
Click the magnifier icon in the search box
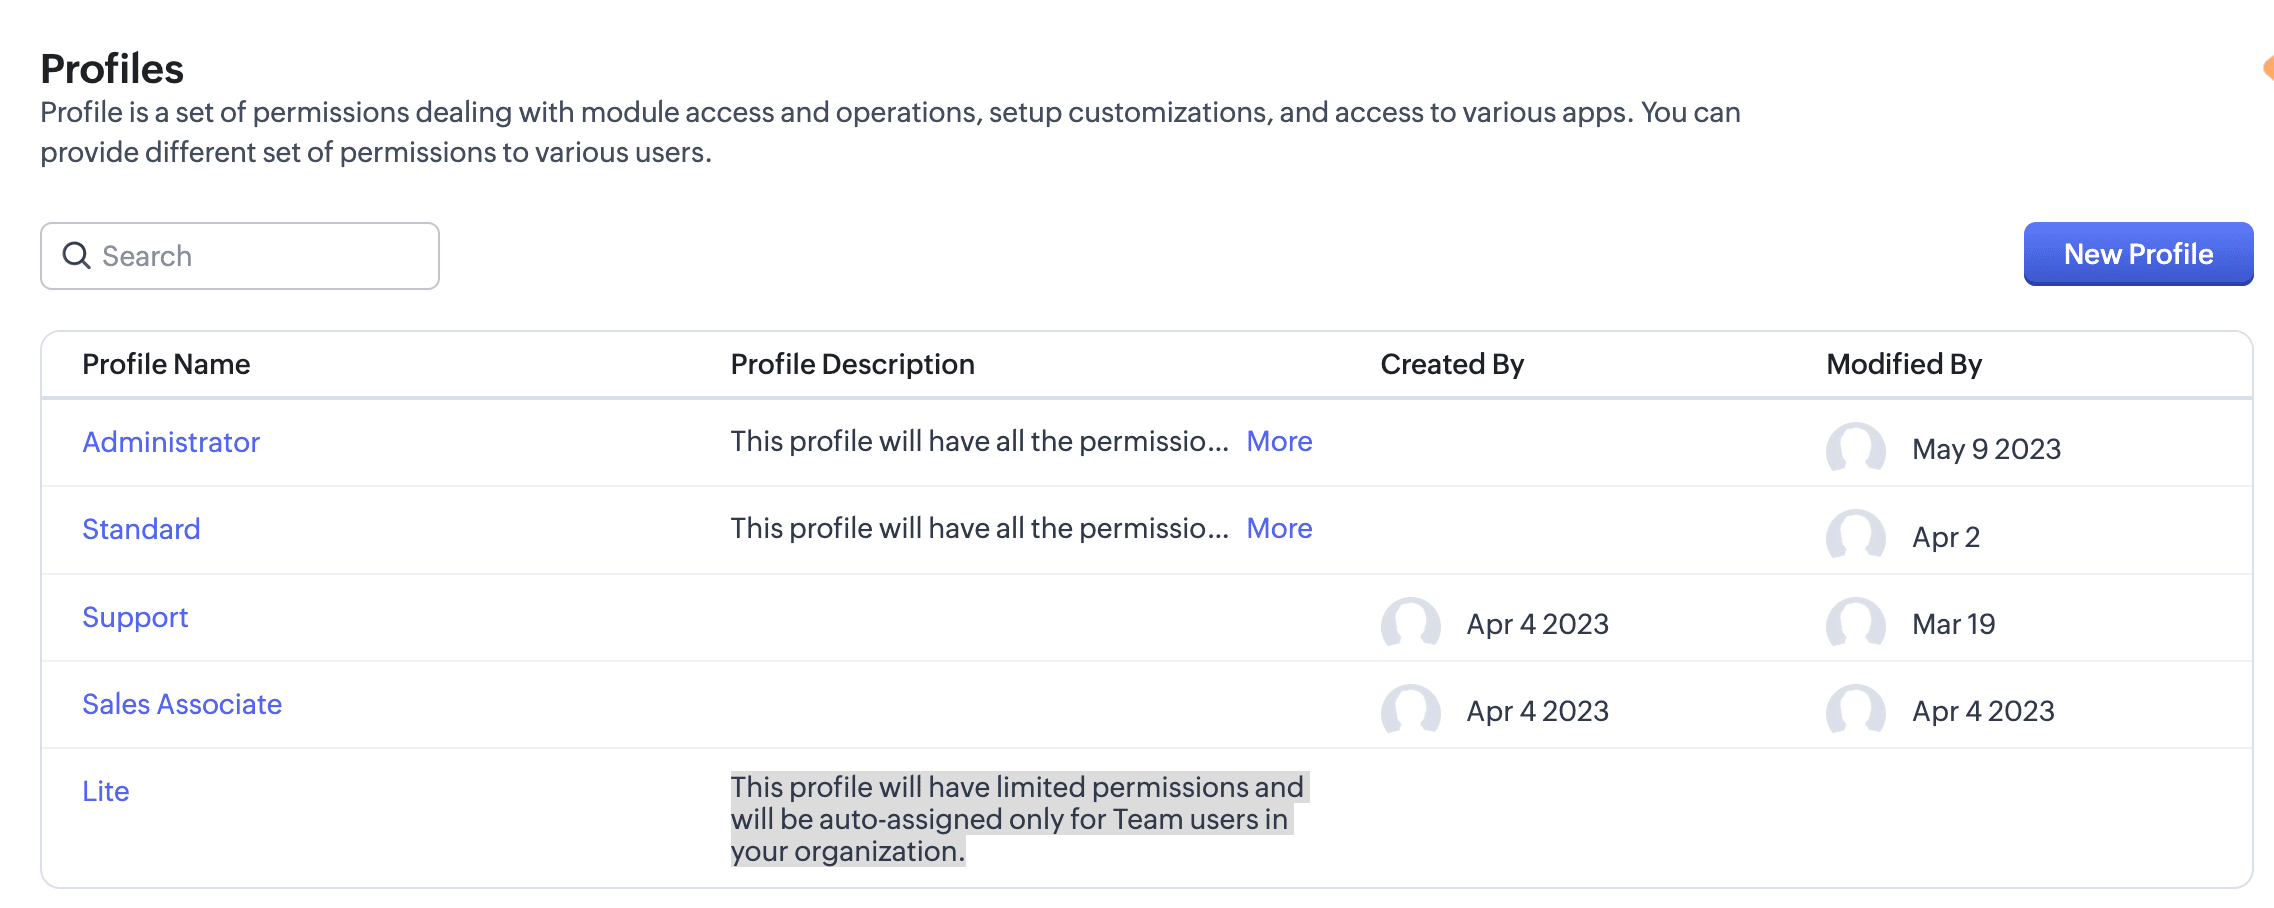76,256
